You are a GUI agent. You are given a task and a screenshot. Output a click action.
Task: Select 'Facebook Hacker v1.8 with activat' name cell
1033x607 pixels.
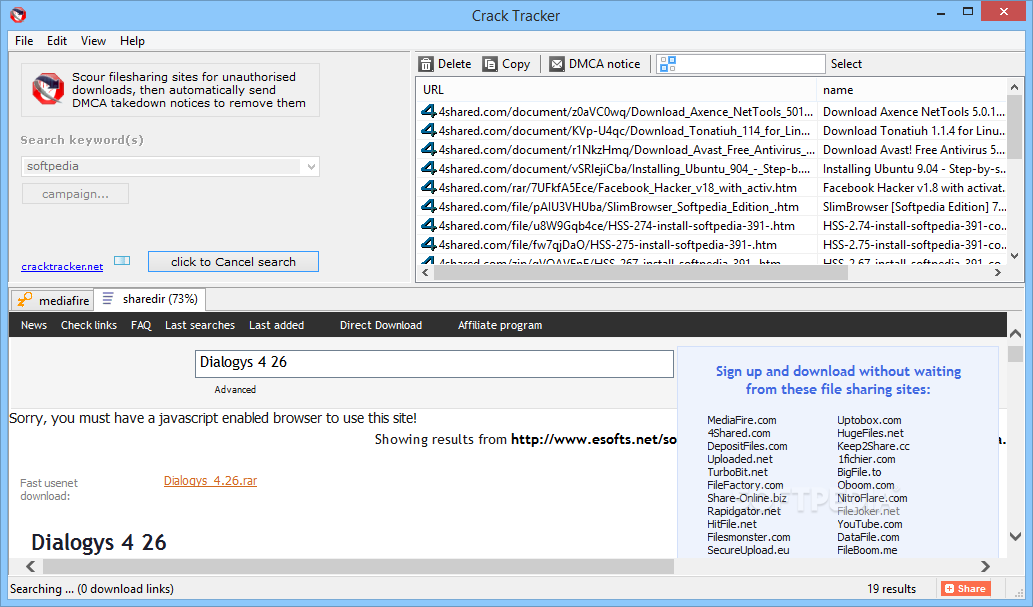pyautogui.click(x=913, y=187)
